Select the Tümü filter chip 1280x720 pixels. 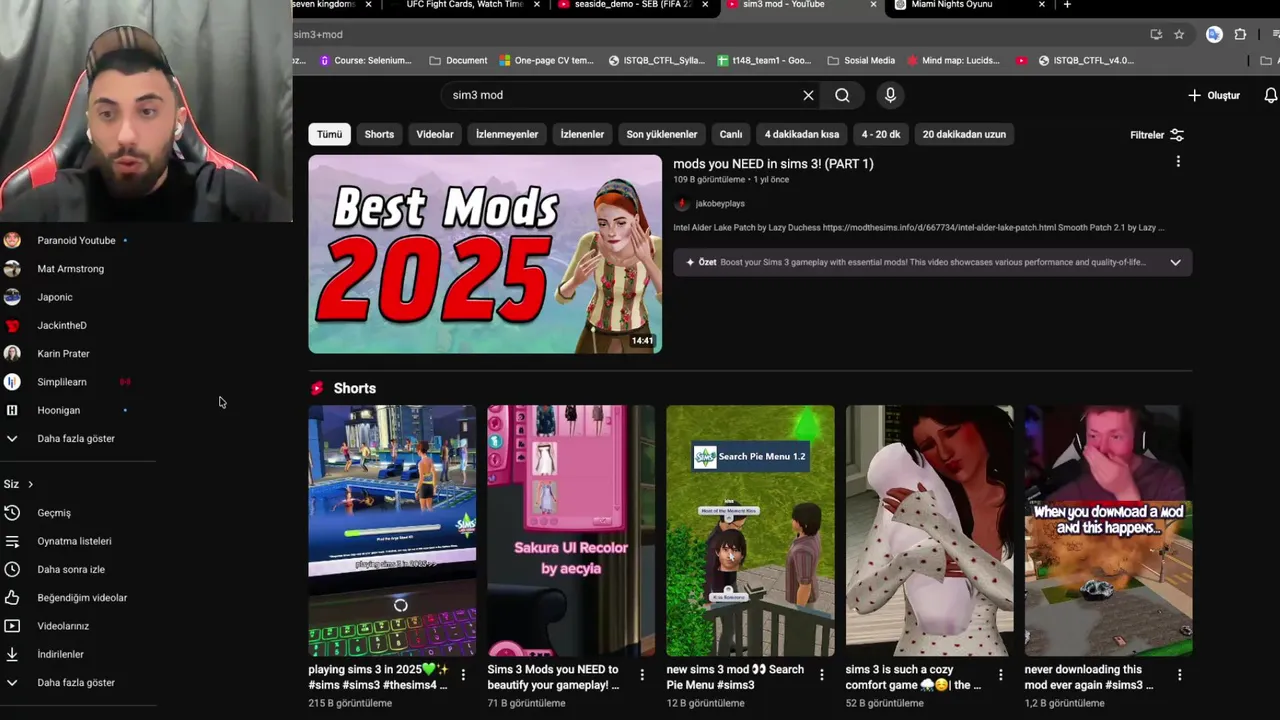[x=329, y=134]
